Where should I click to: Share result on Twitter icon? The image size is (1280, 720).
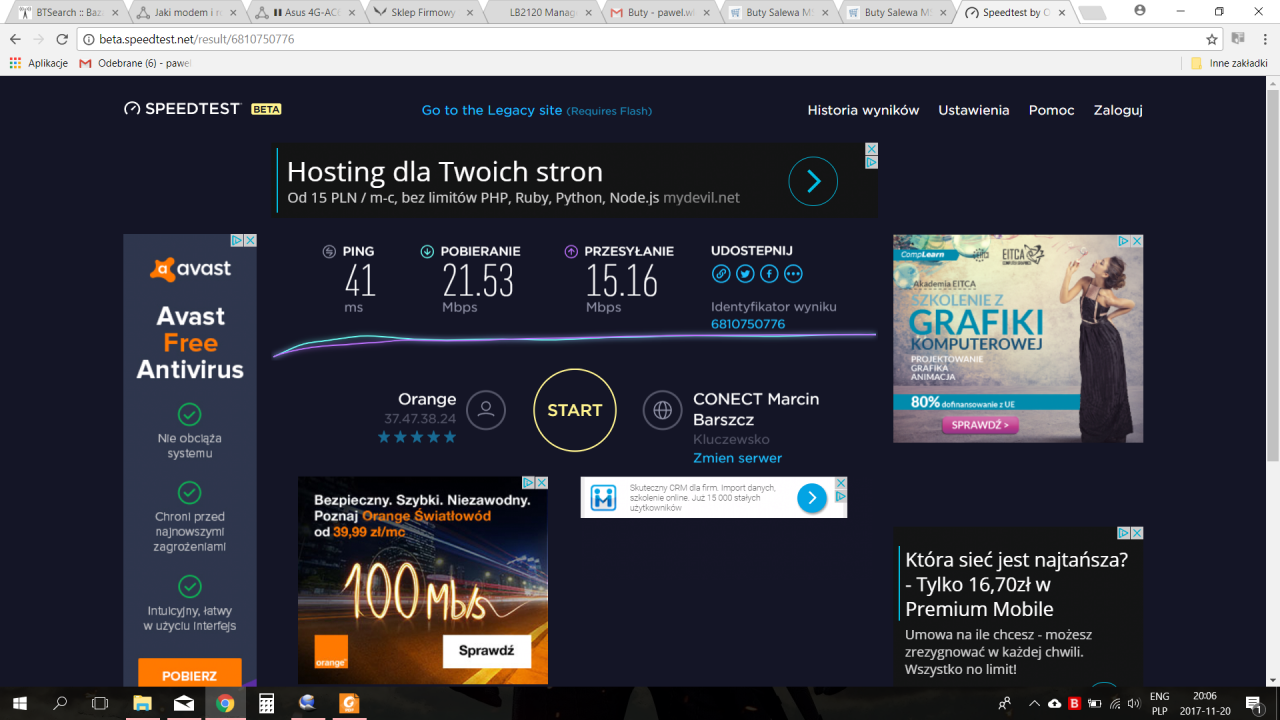pos(745,274)
